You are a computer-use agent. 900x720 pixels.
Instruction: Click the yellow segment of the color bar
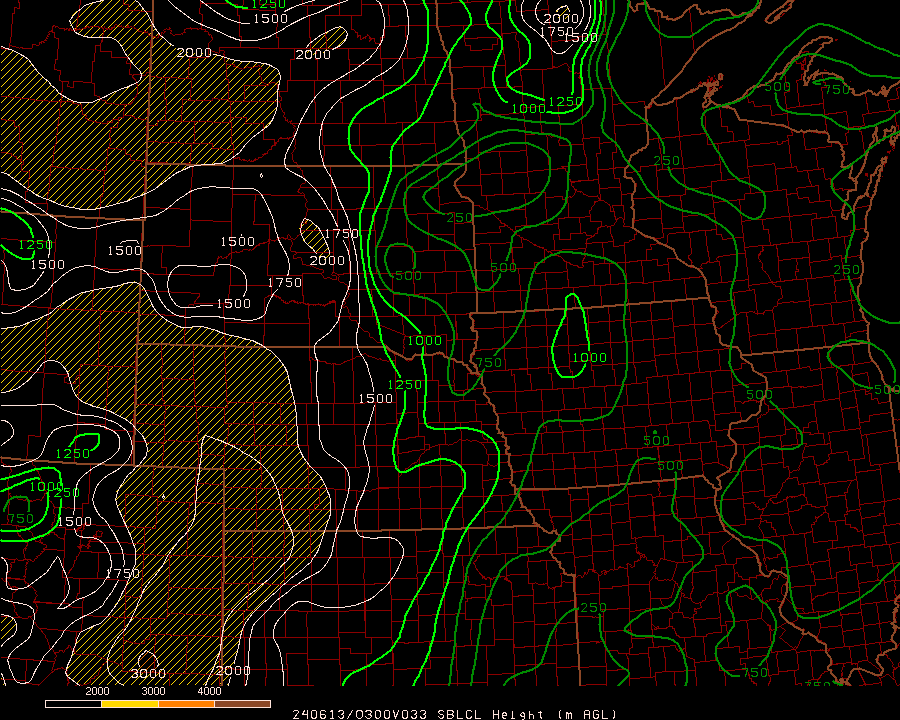point(130,704)
